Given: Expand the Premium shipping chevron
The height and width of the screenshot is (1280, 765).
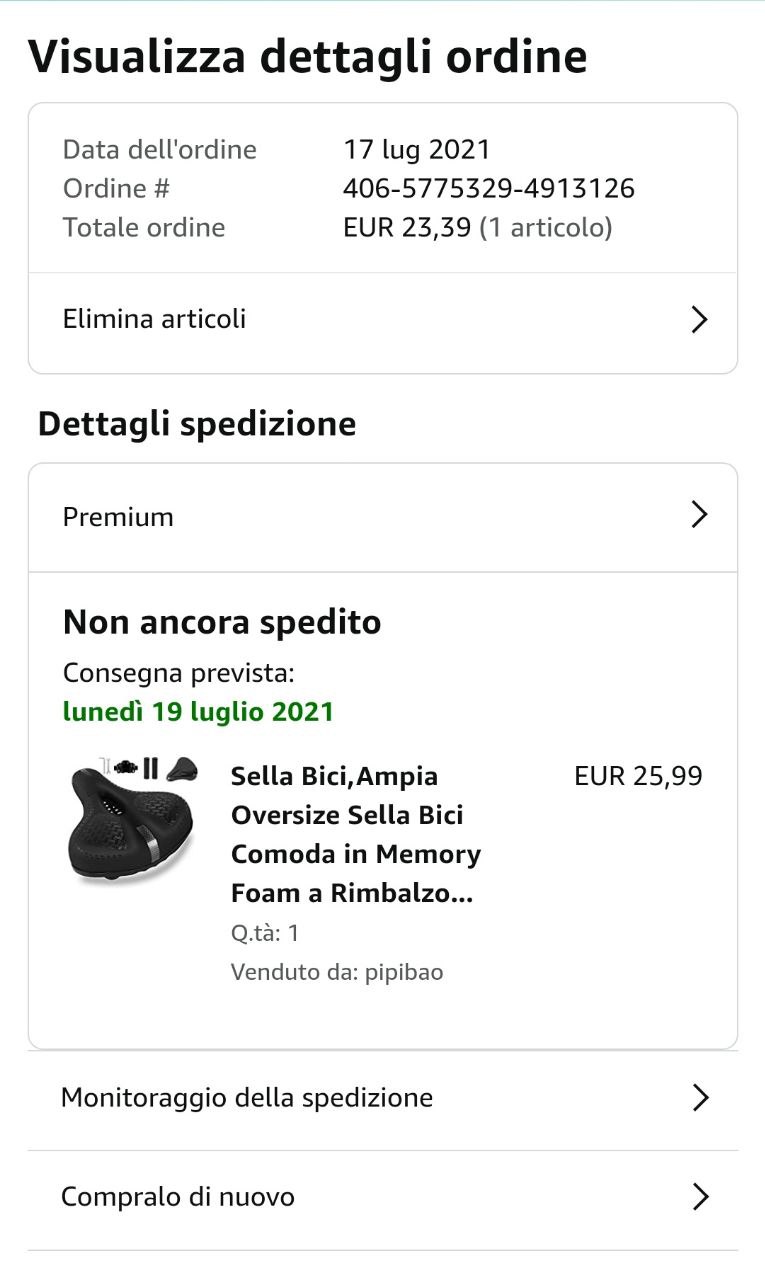Looking at the screenshot, I should coord(700,516).
